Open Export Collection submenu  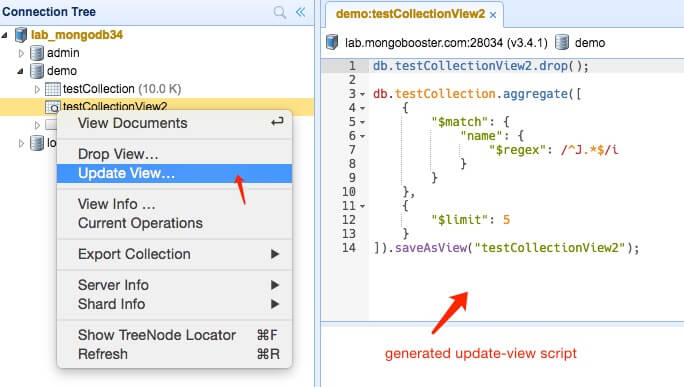coord(174,254)
